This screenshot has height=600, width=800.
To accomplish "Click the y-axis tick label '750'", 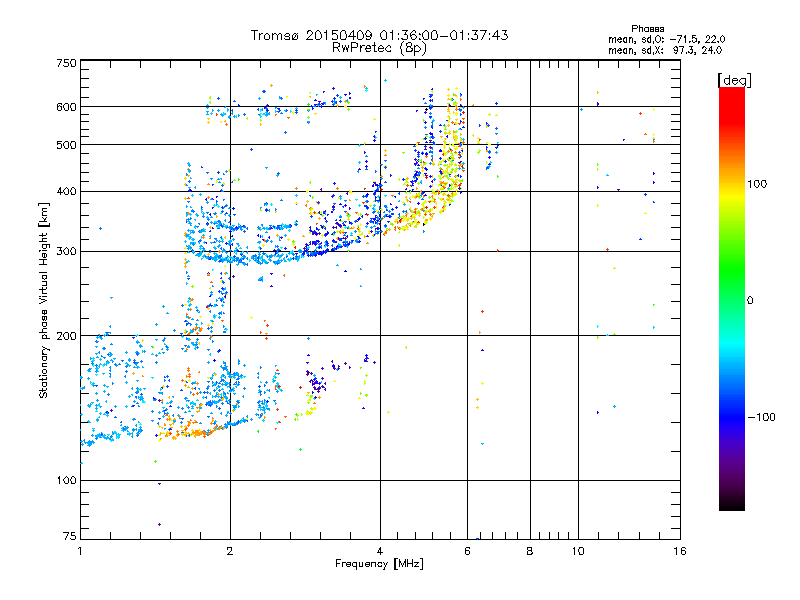I will (66, 63).
